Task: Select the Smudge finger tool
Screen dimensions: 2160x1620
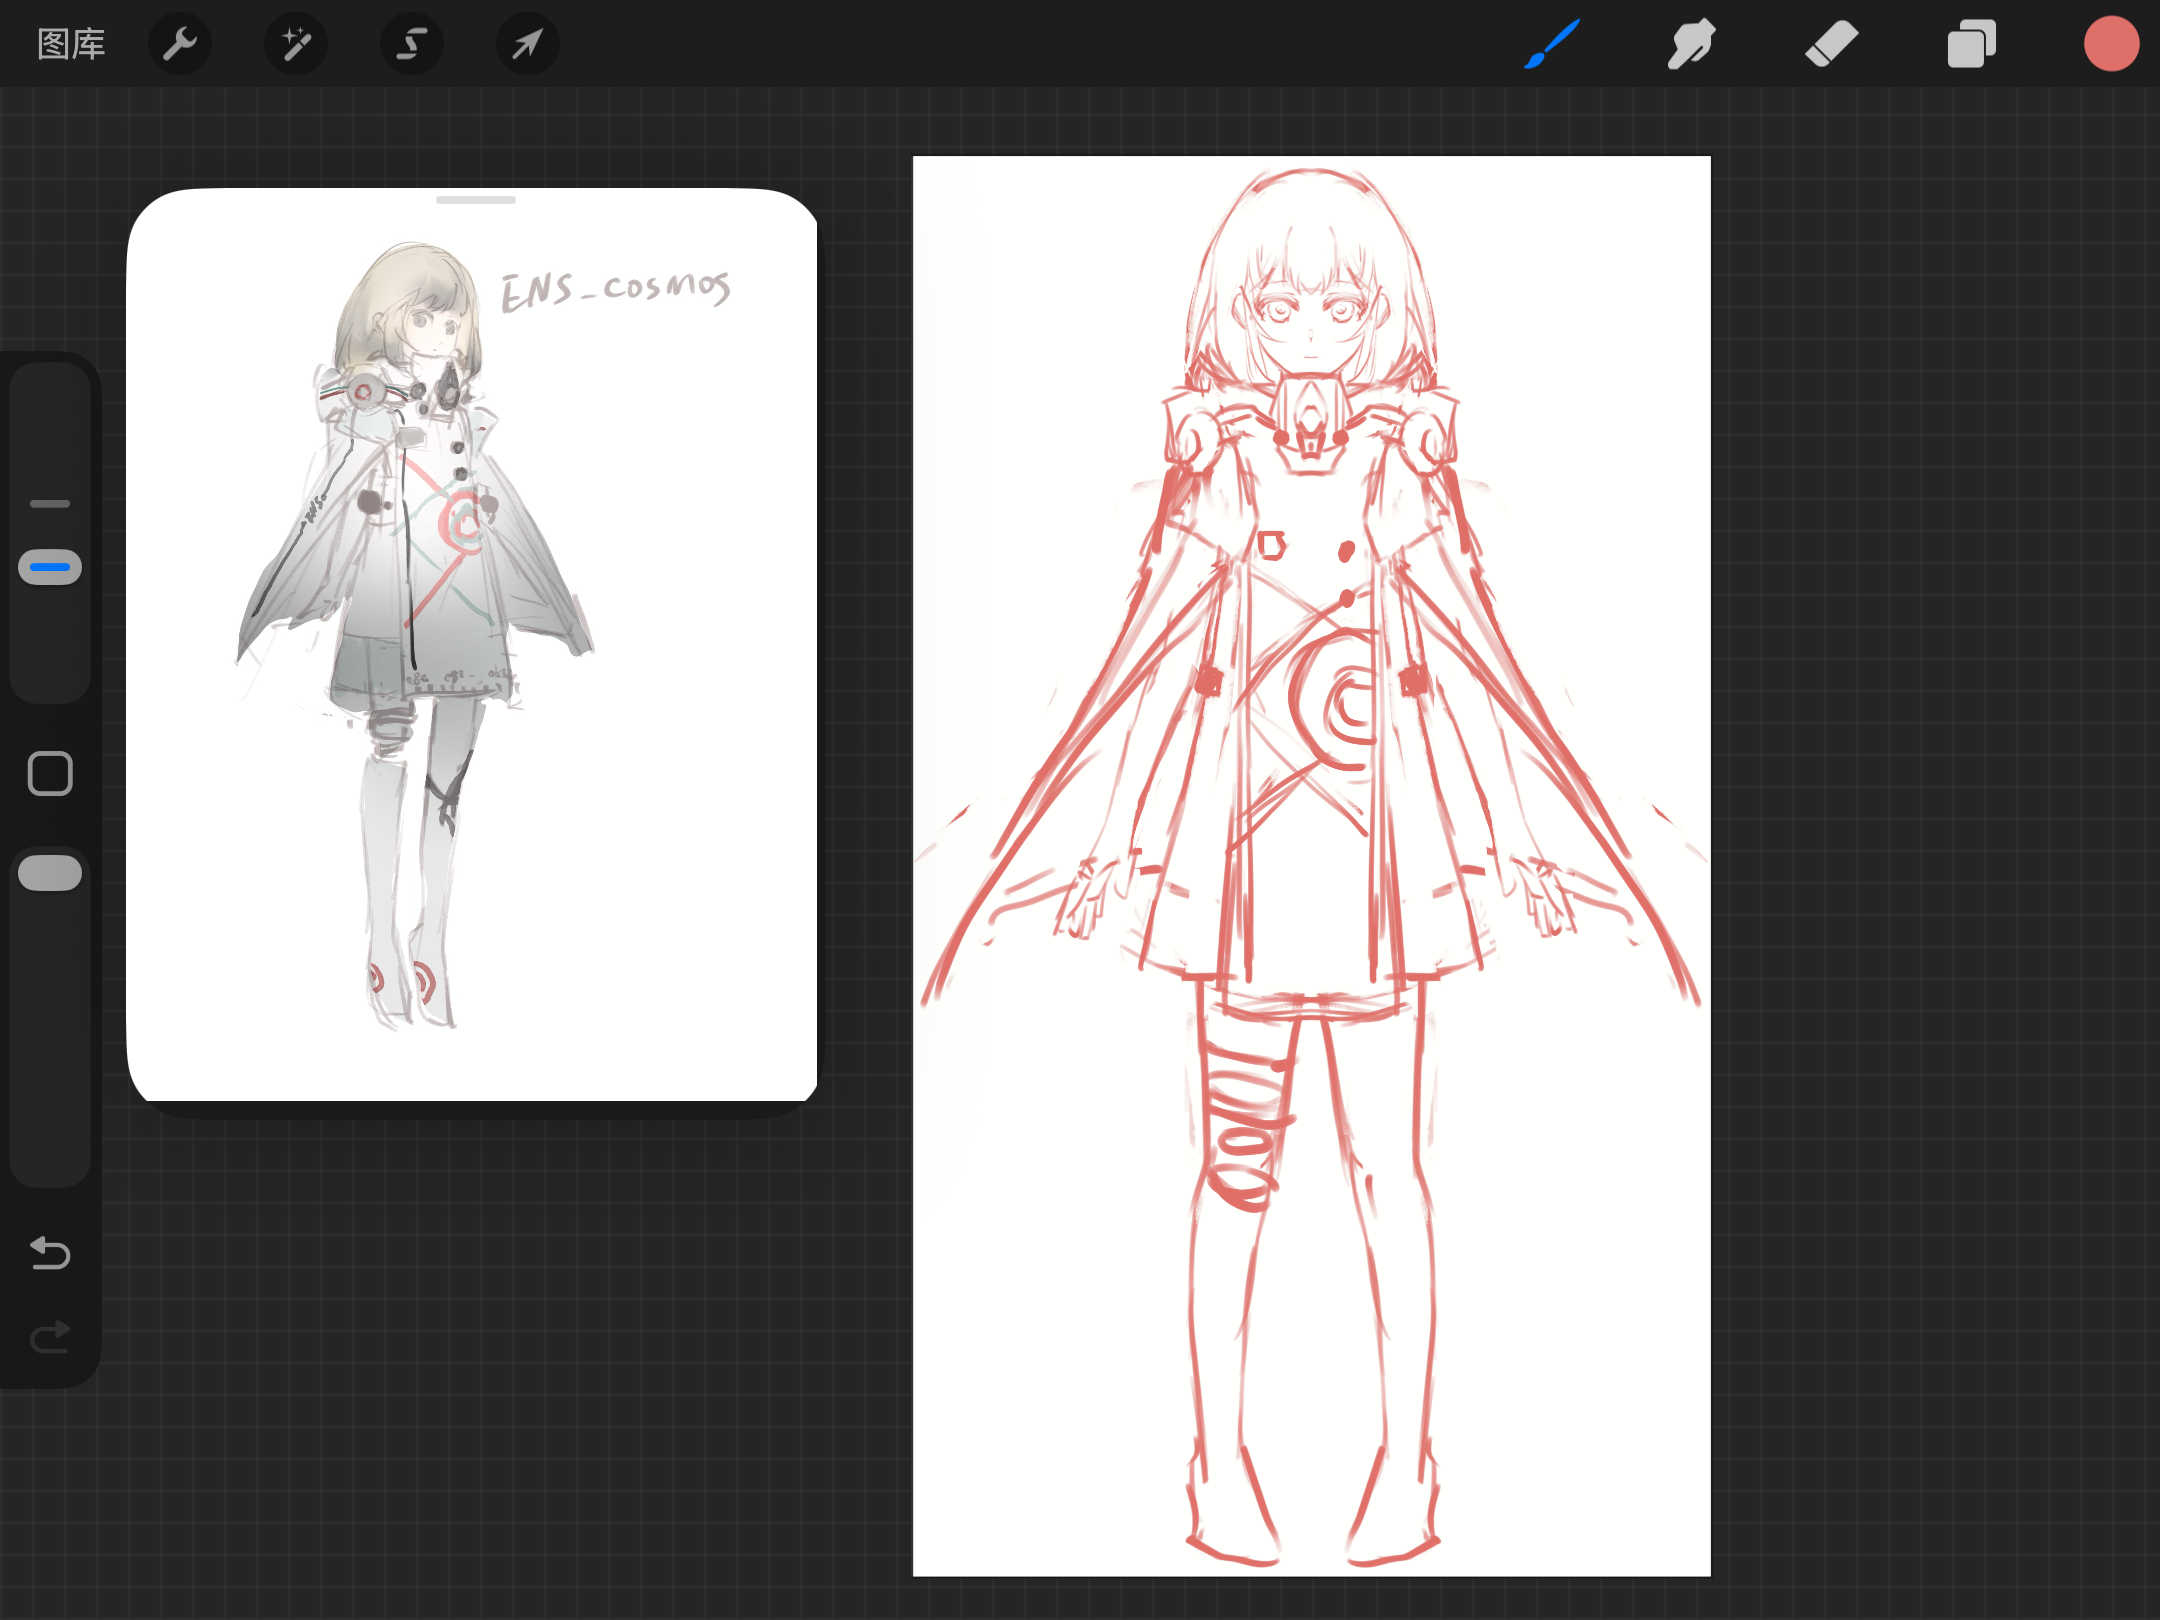Action: click(1691, 44)
